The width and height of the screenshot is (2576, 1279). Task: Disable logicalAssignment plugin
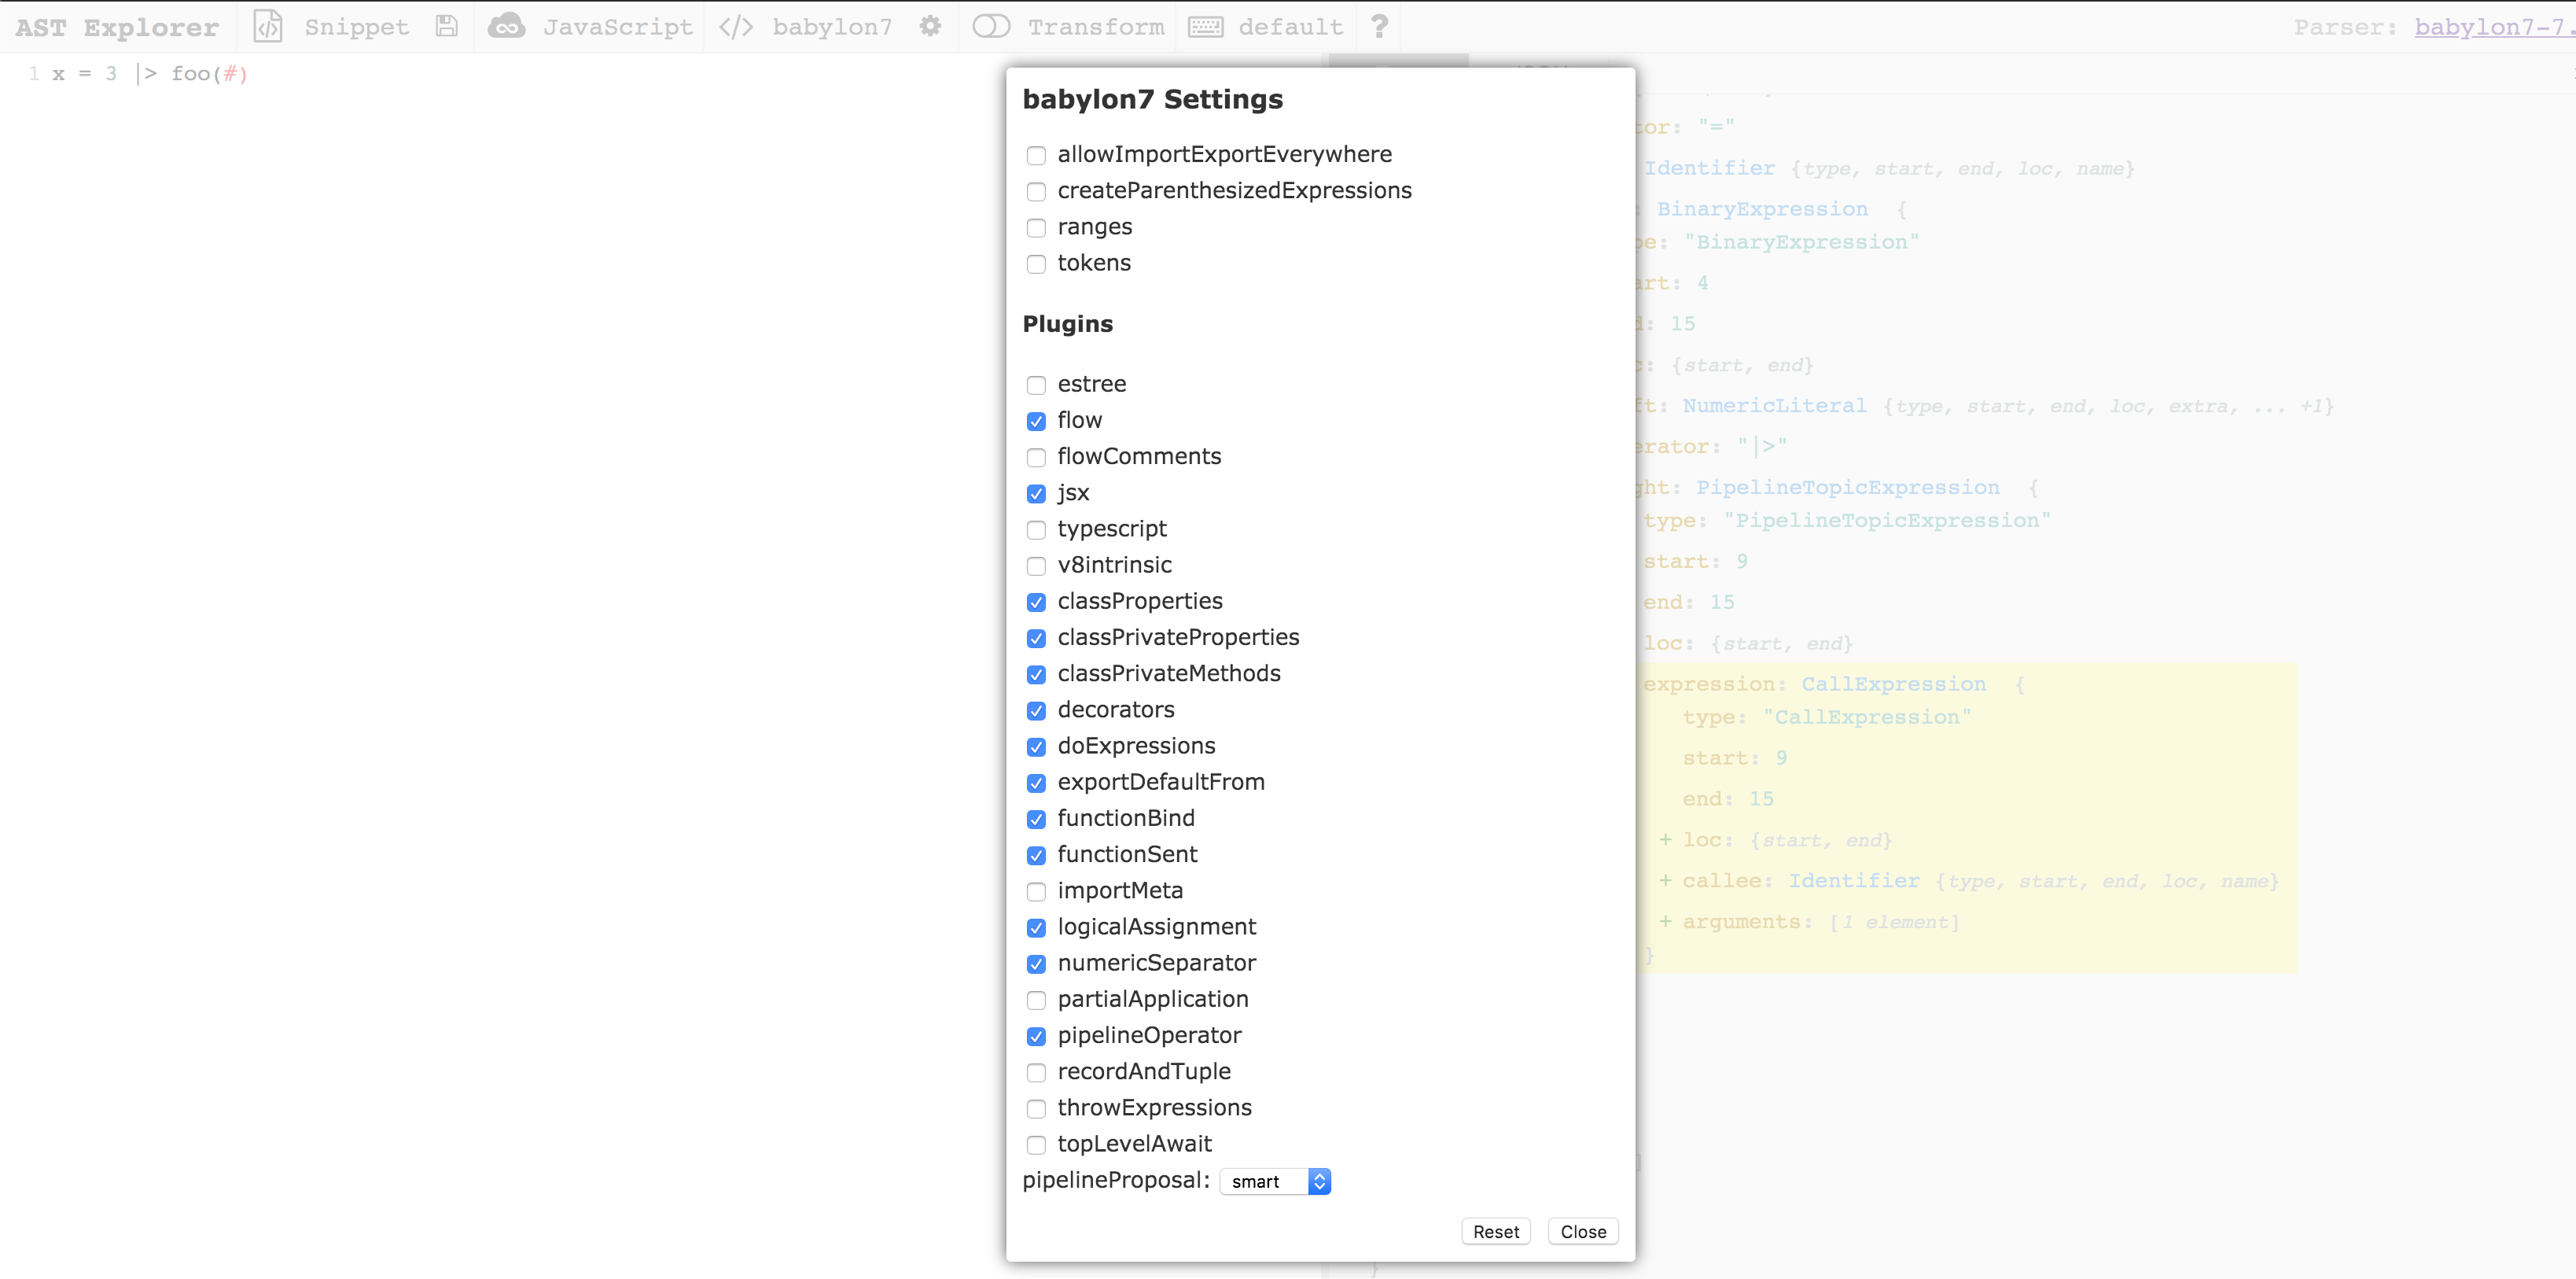1036,928
